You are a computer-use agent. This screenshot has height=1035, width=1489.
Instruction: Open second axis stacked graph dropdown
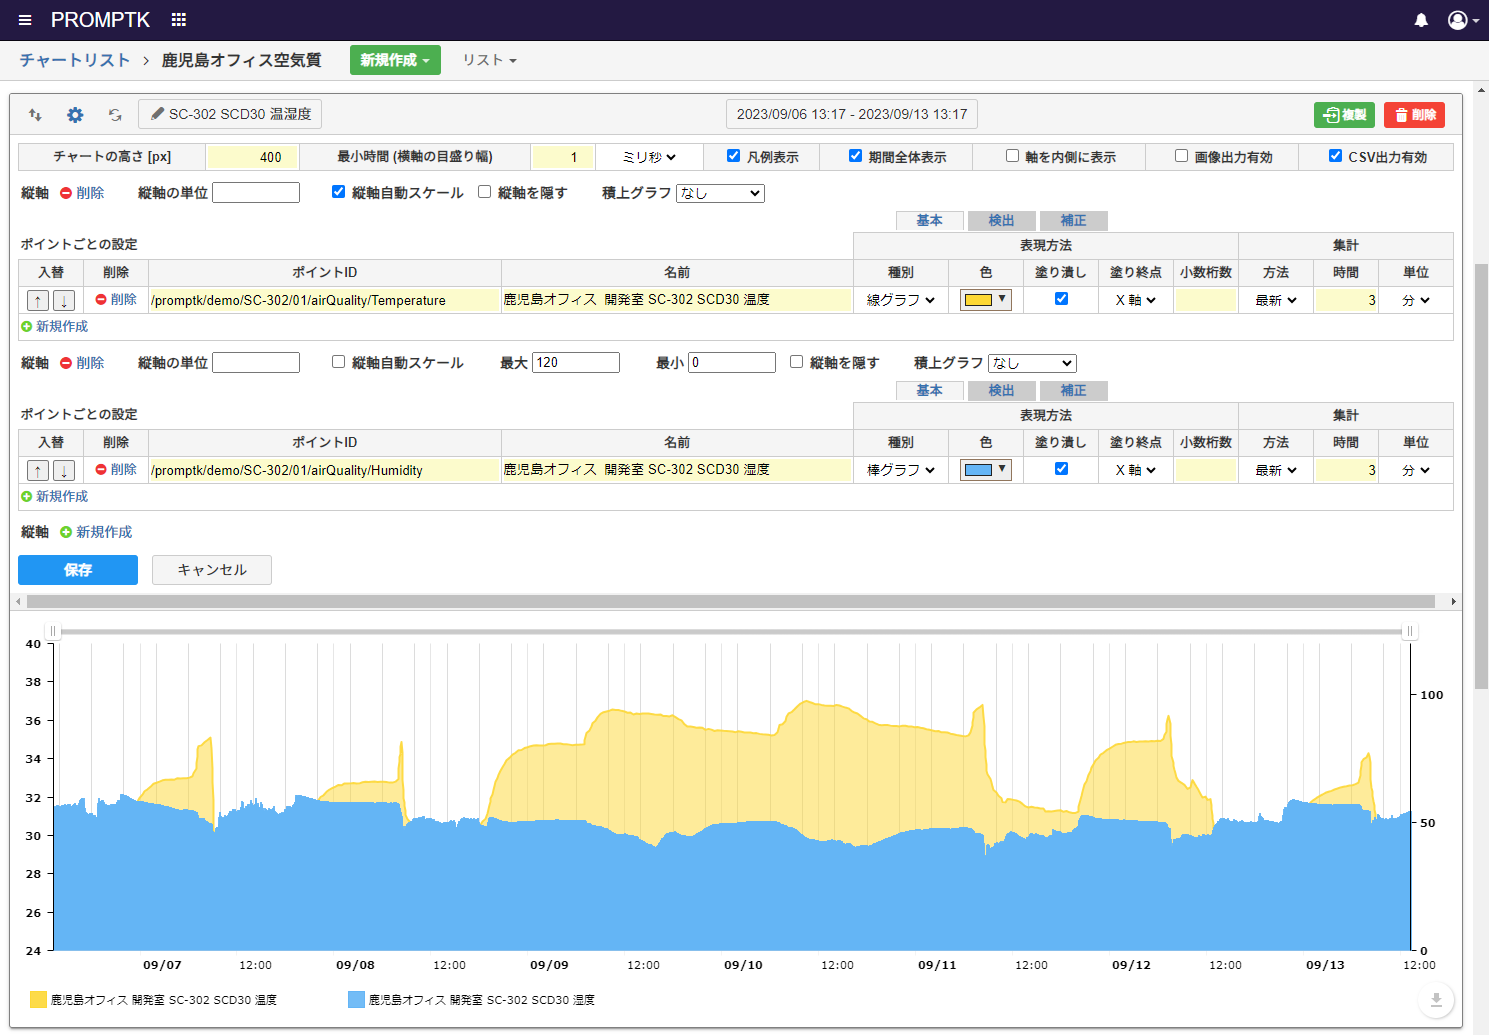pyautogui.click(x=1032, y=363)
